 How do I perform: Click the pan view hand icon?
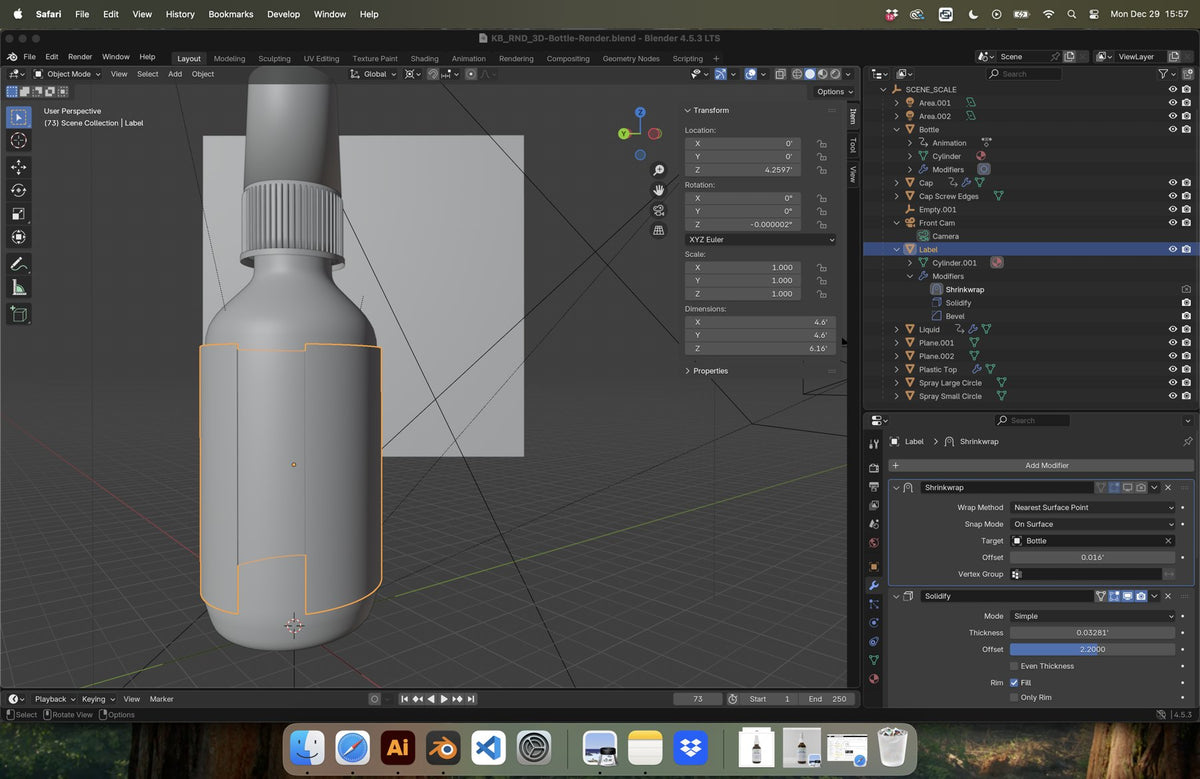coord(658,190)
